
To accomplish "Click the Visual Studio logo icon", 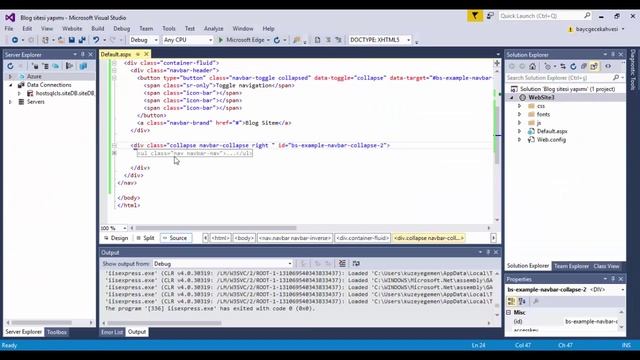I will [x=10, y=18].
